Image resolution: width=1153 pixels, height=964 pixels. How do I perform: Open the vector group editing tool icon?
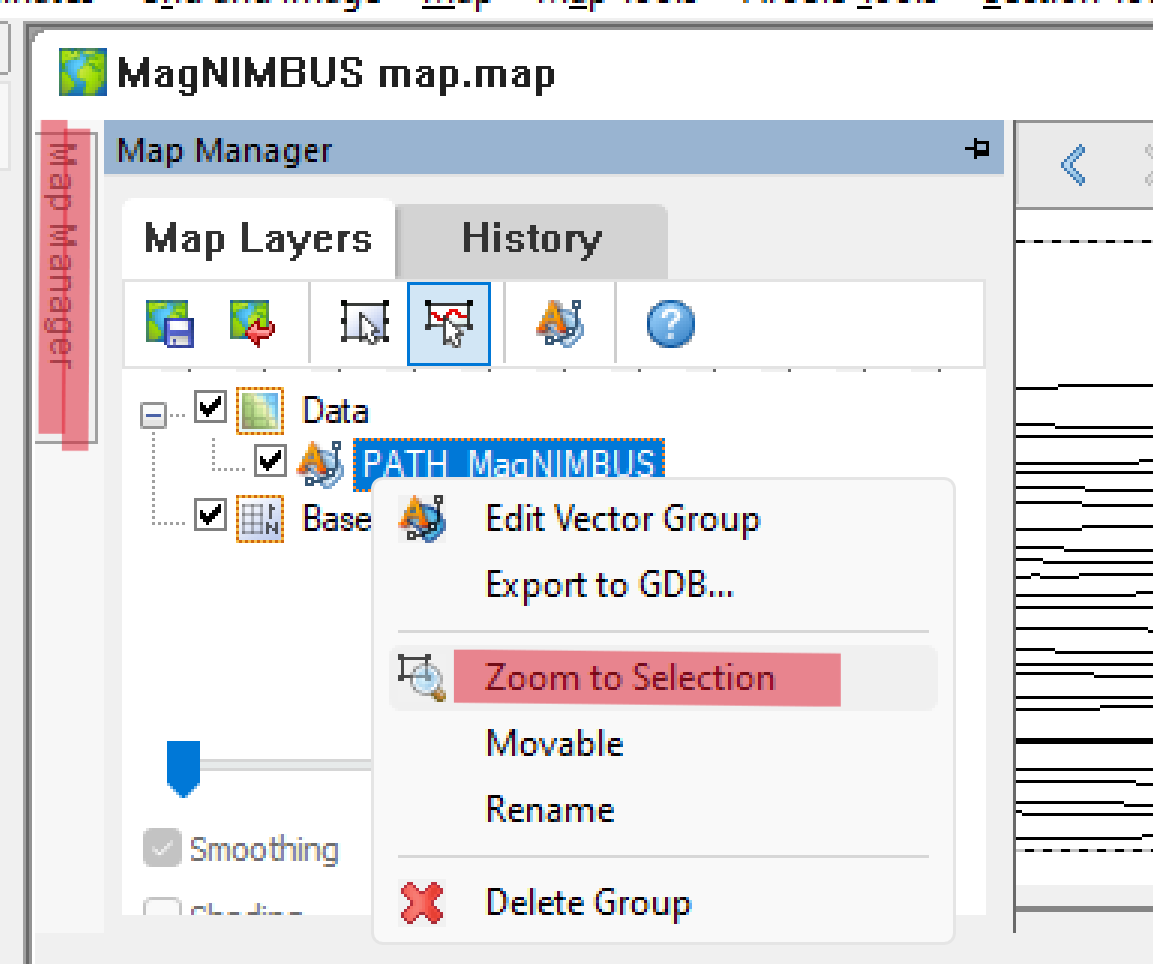click(x=560, y=323)
